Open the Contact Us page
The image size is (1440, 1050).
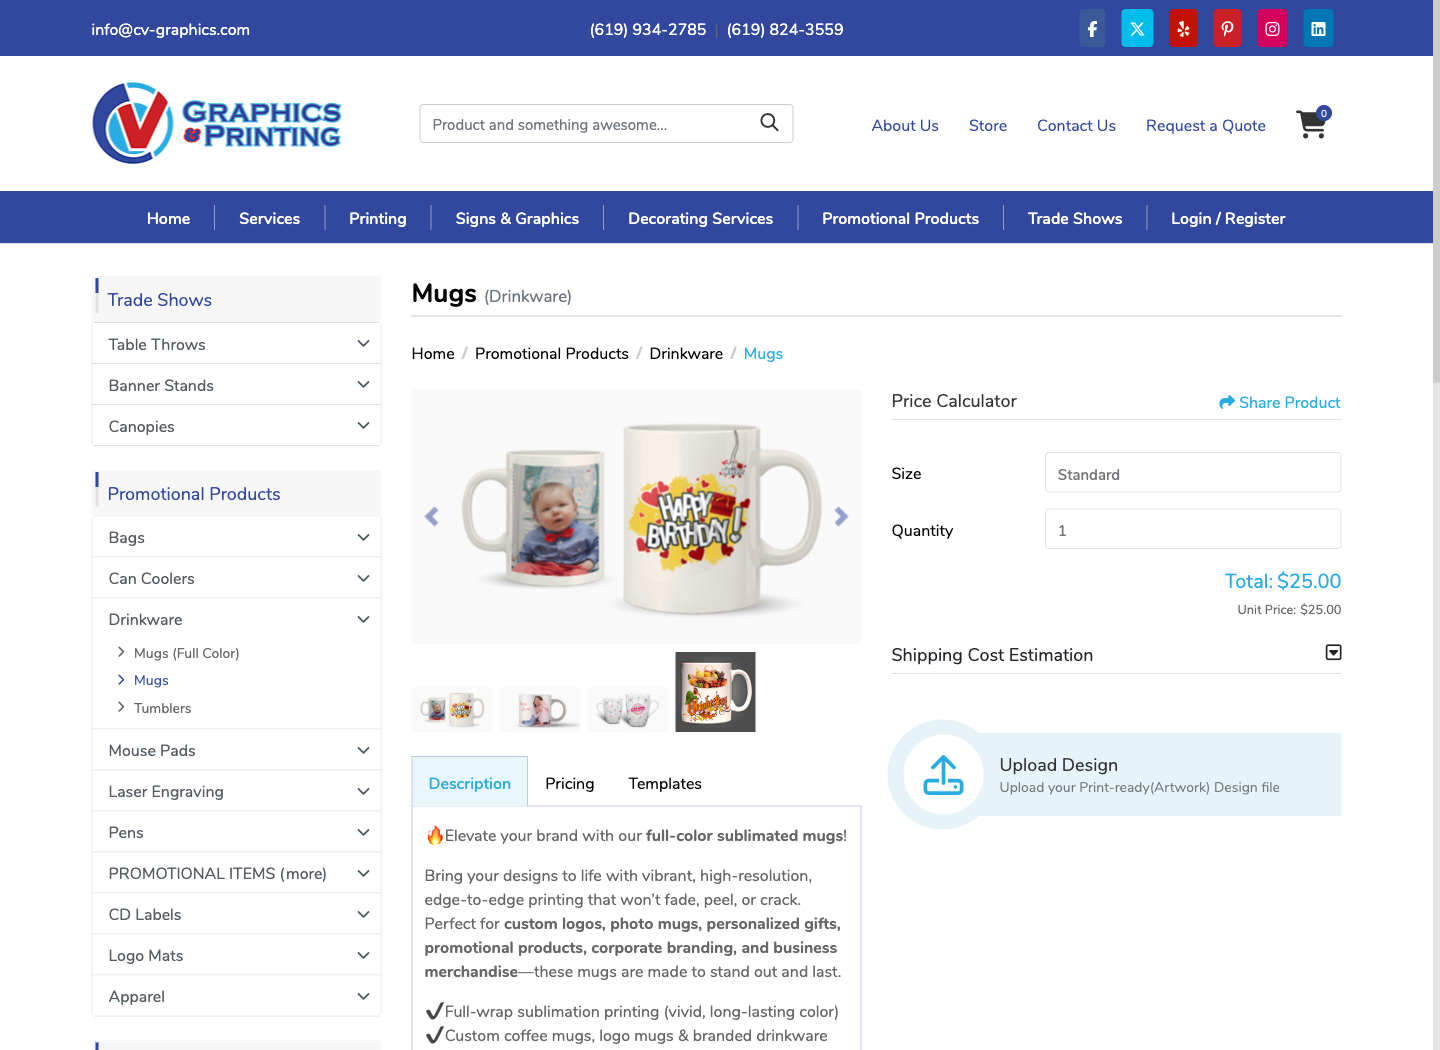[x=1076, y=125]
